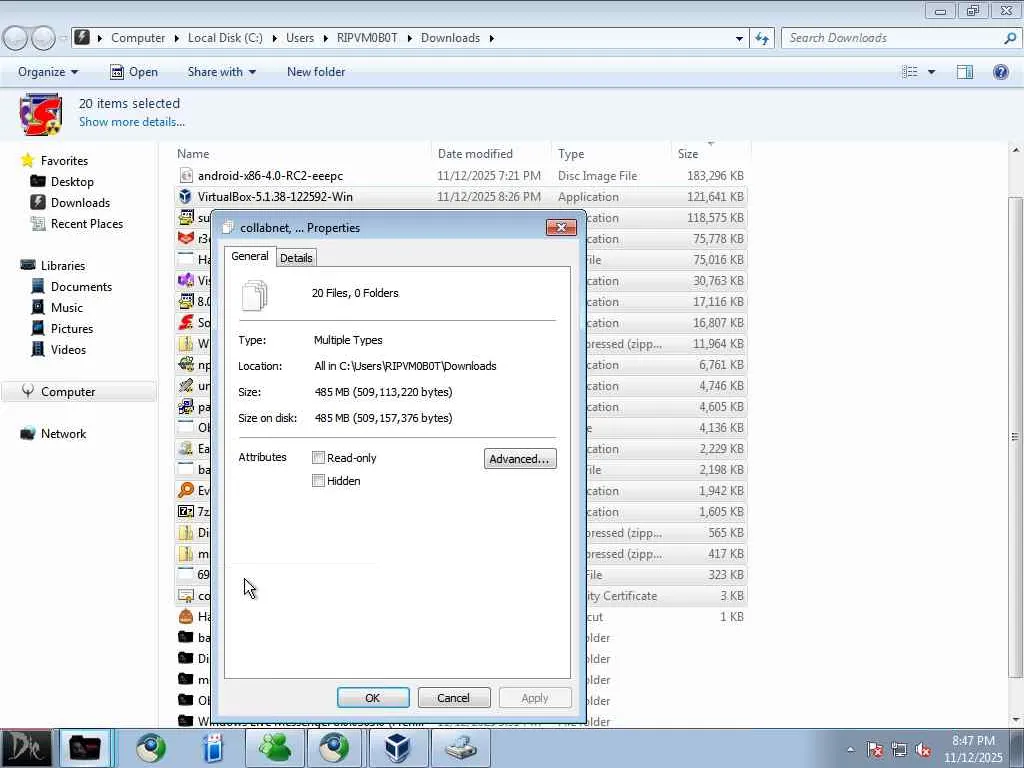Open the VirtualBox cube icon on taskbar
1024x768 pixels.
[396, 748]
